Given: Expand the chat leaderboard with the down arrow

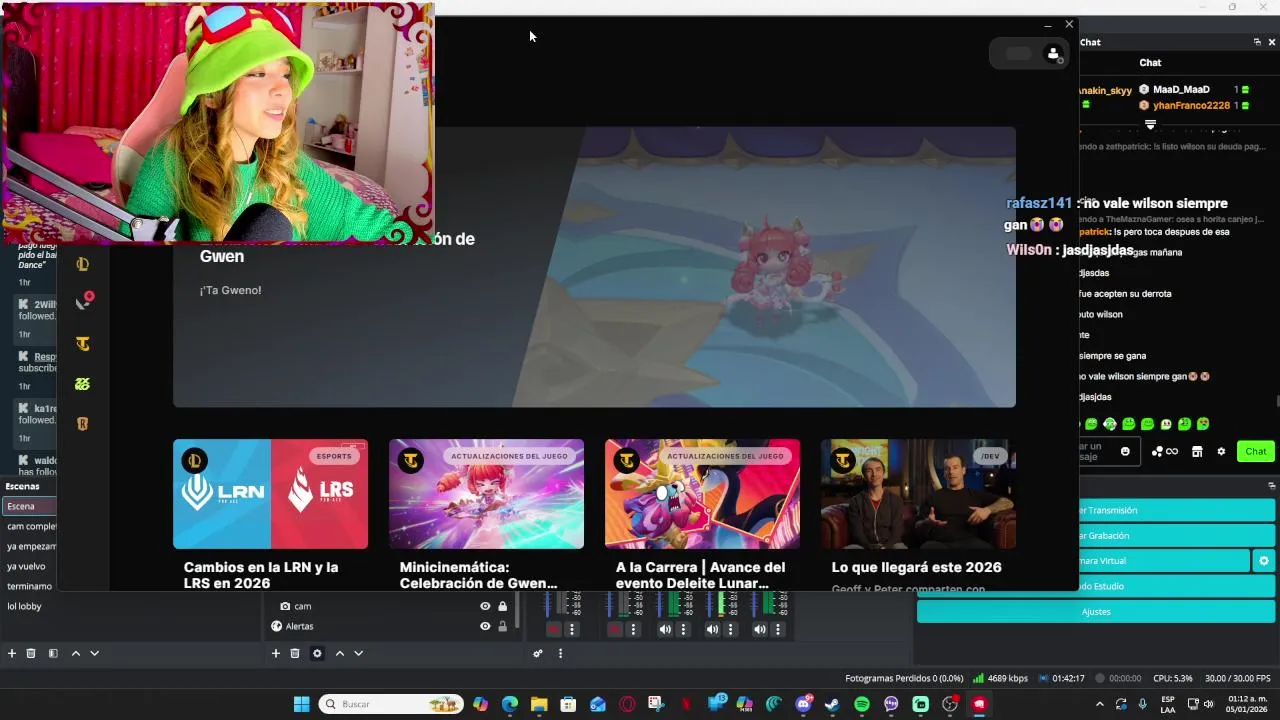Looking at the screenshot, I should pyautogui.click(x=1150, y=125).
